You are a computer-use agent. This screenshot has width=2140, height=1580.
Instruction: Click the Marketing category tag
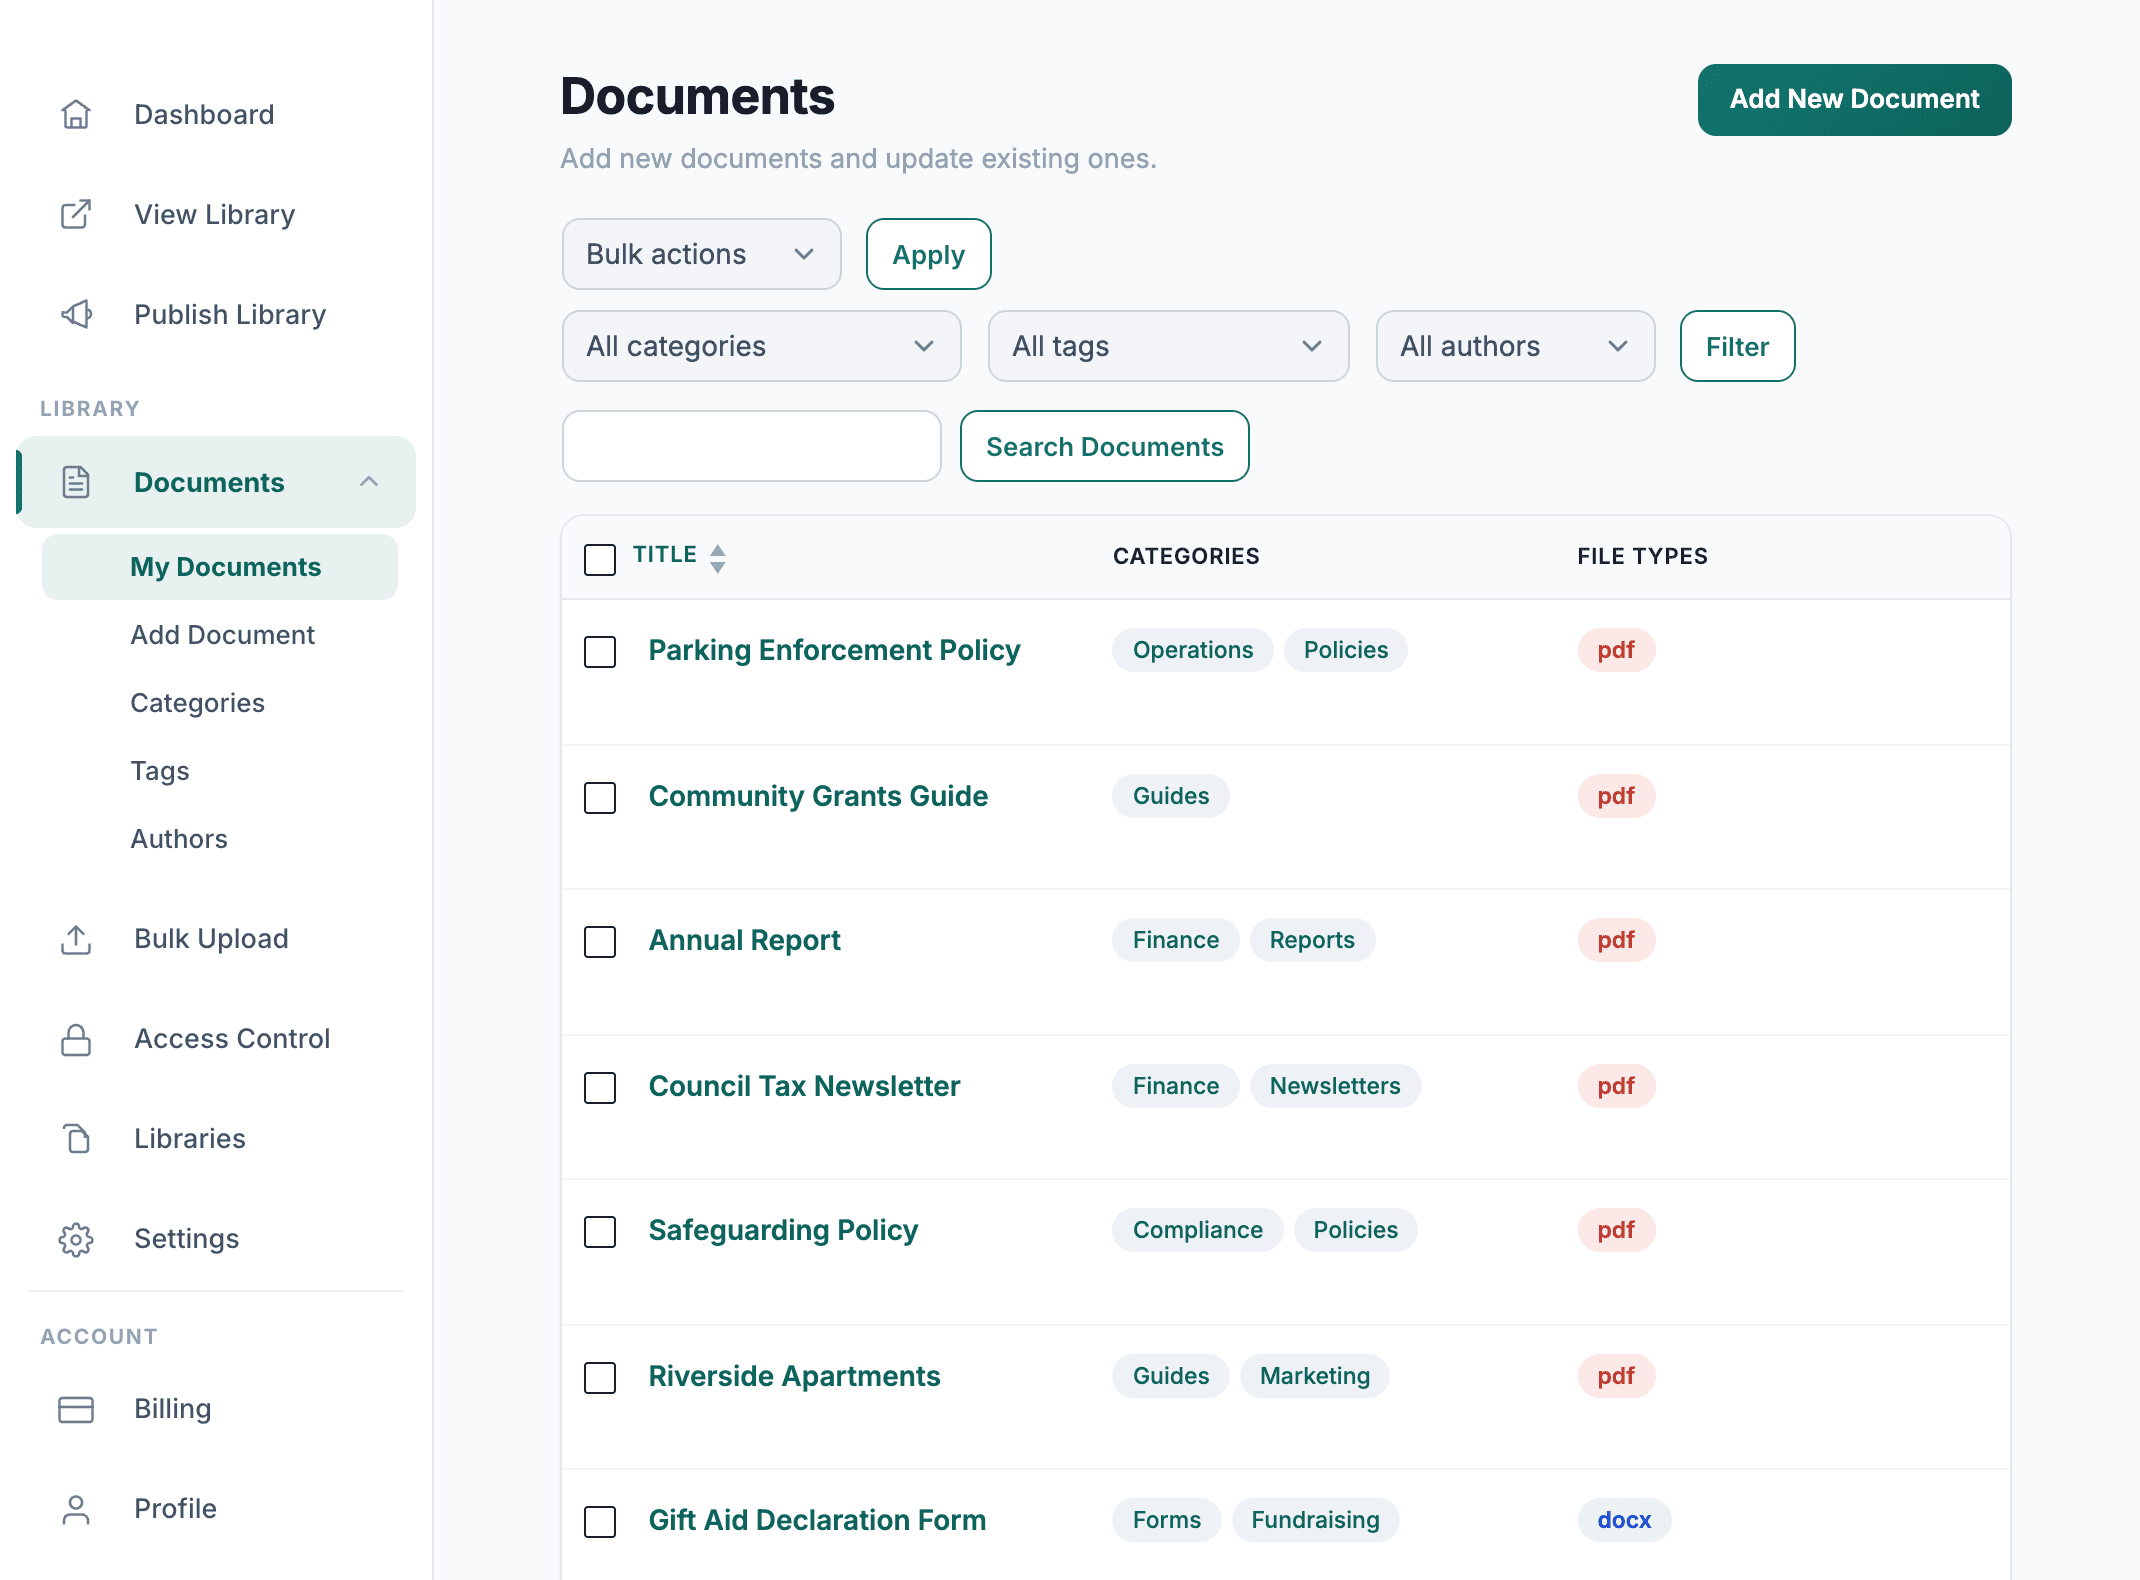point(1314,1376)
